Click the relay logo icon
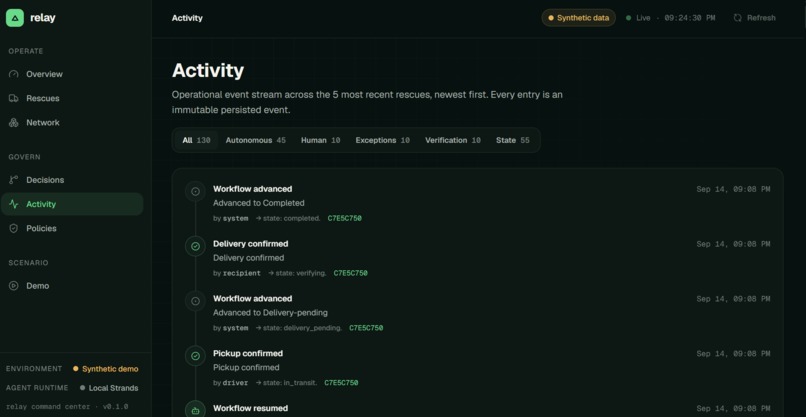The image size is (806, 417). [x=15, y=18]
